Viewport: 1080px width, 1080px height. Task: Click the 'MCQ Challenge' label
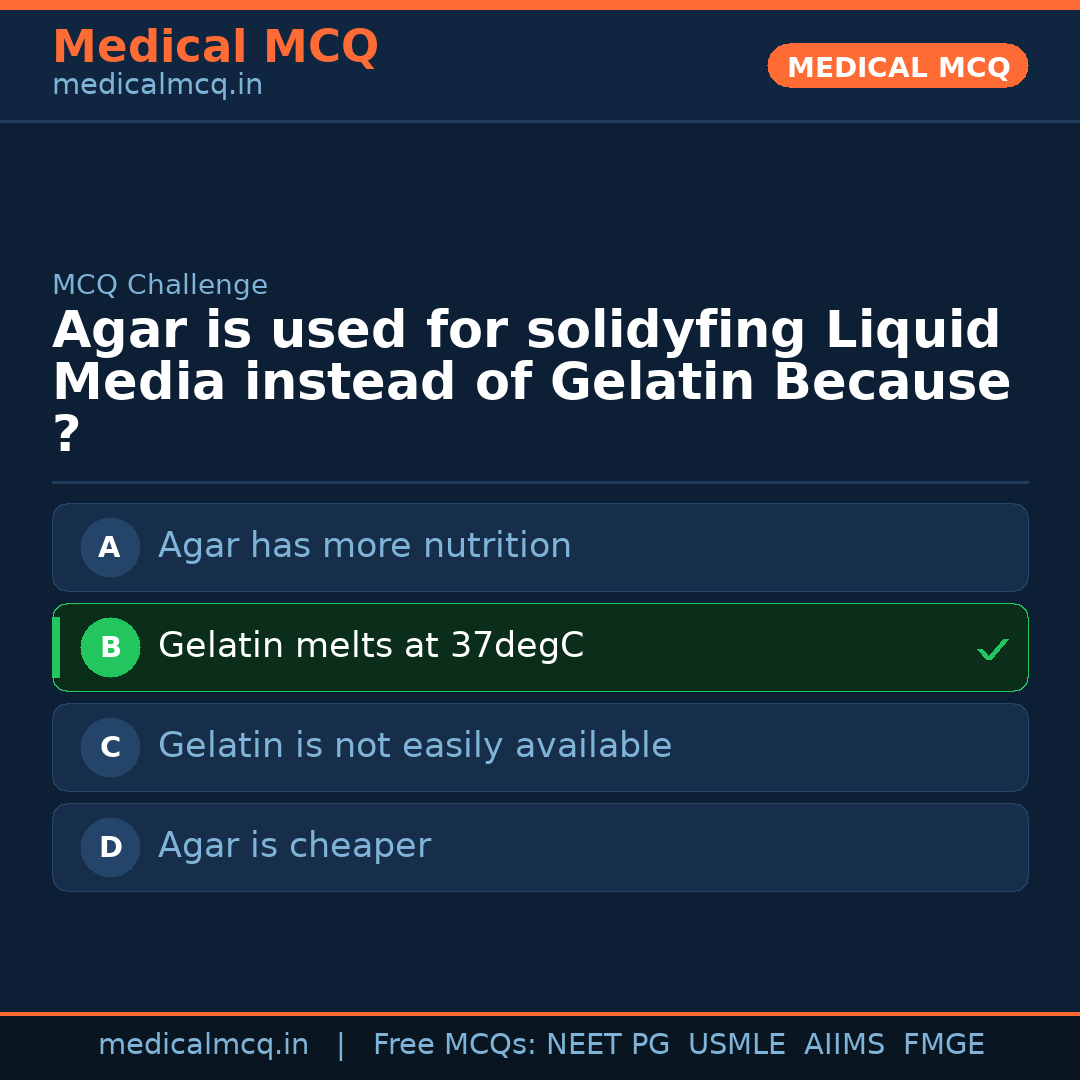pos(160,285)
